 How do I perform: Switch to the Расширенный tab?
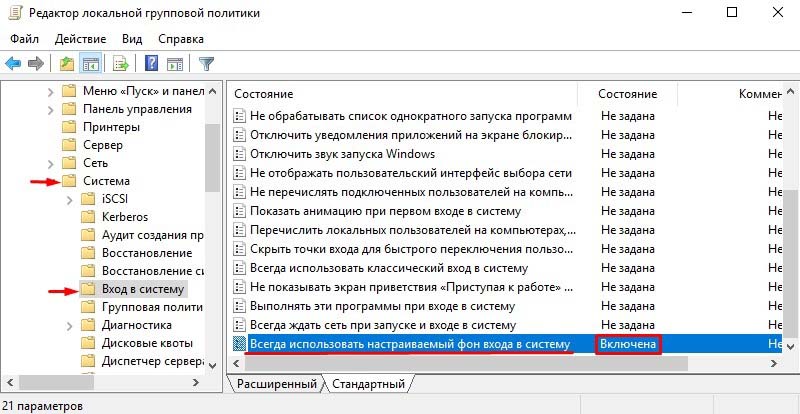(277, 384)
